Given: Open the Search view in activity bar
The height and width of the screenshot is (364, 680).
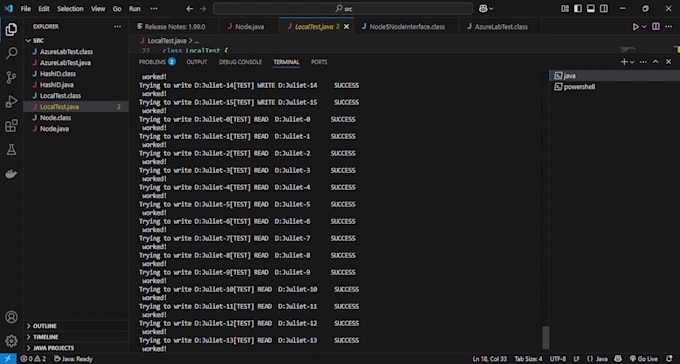Looking at the screenshot, I should click(x=11, y=53).
